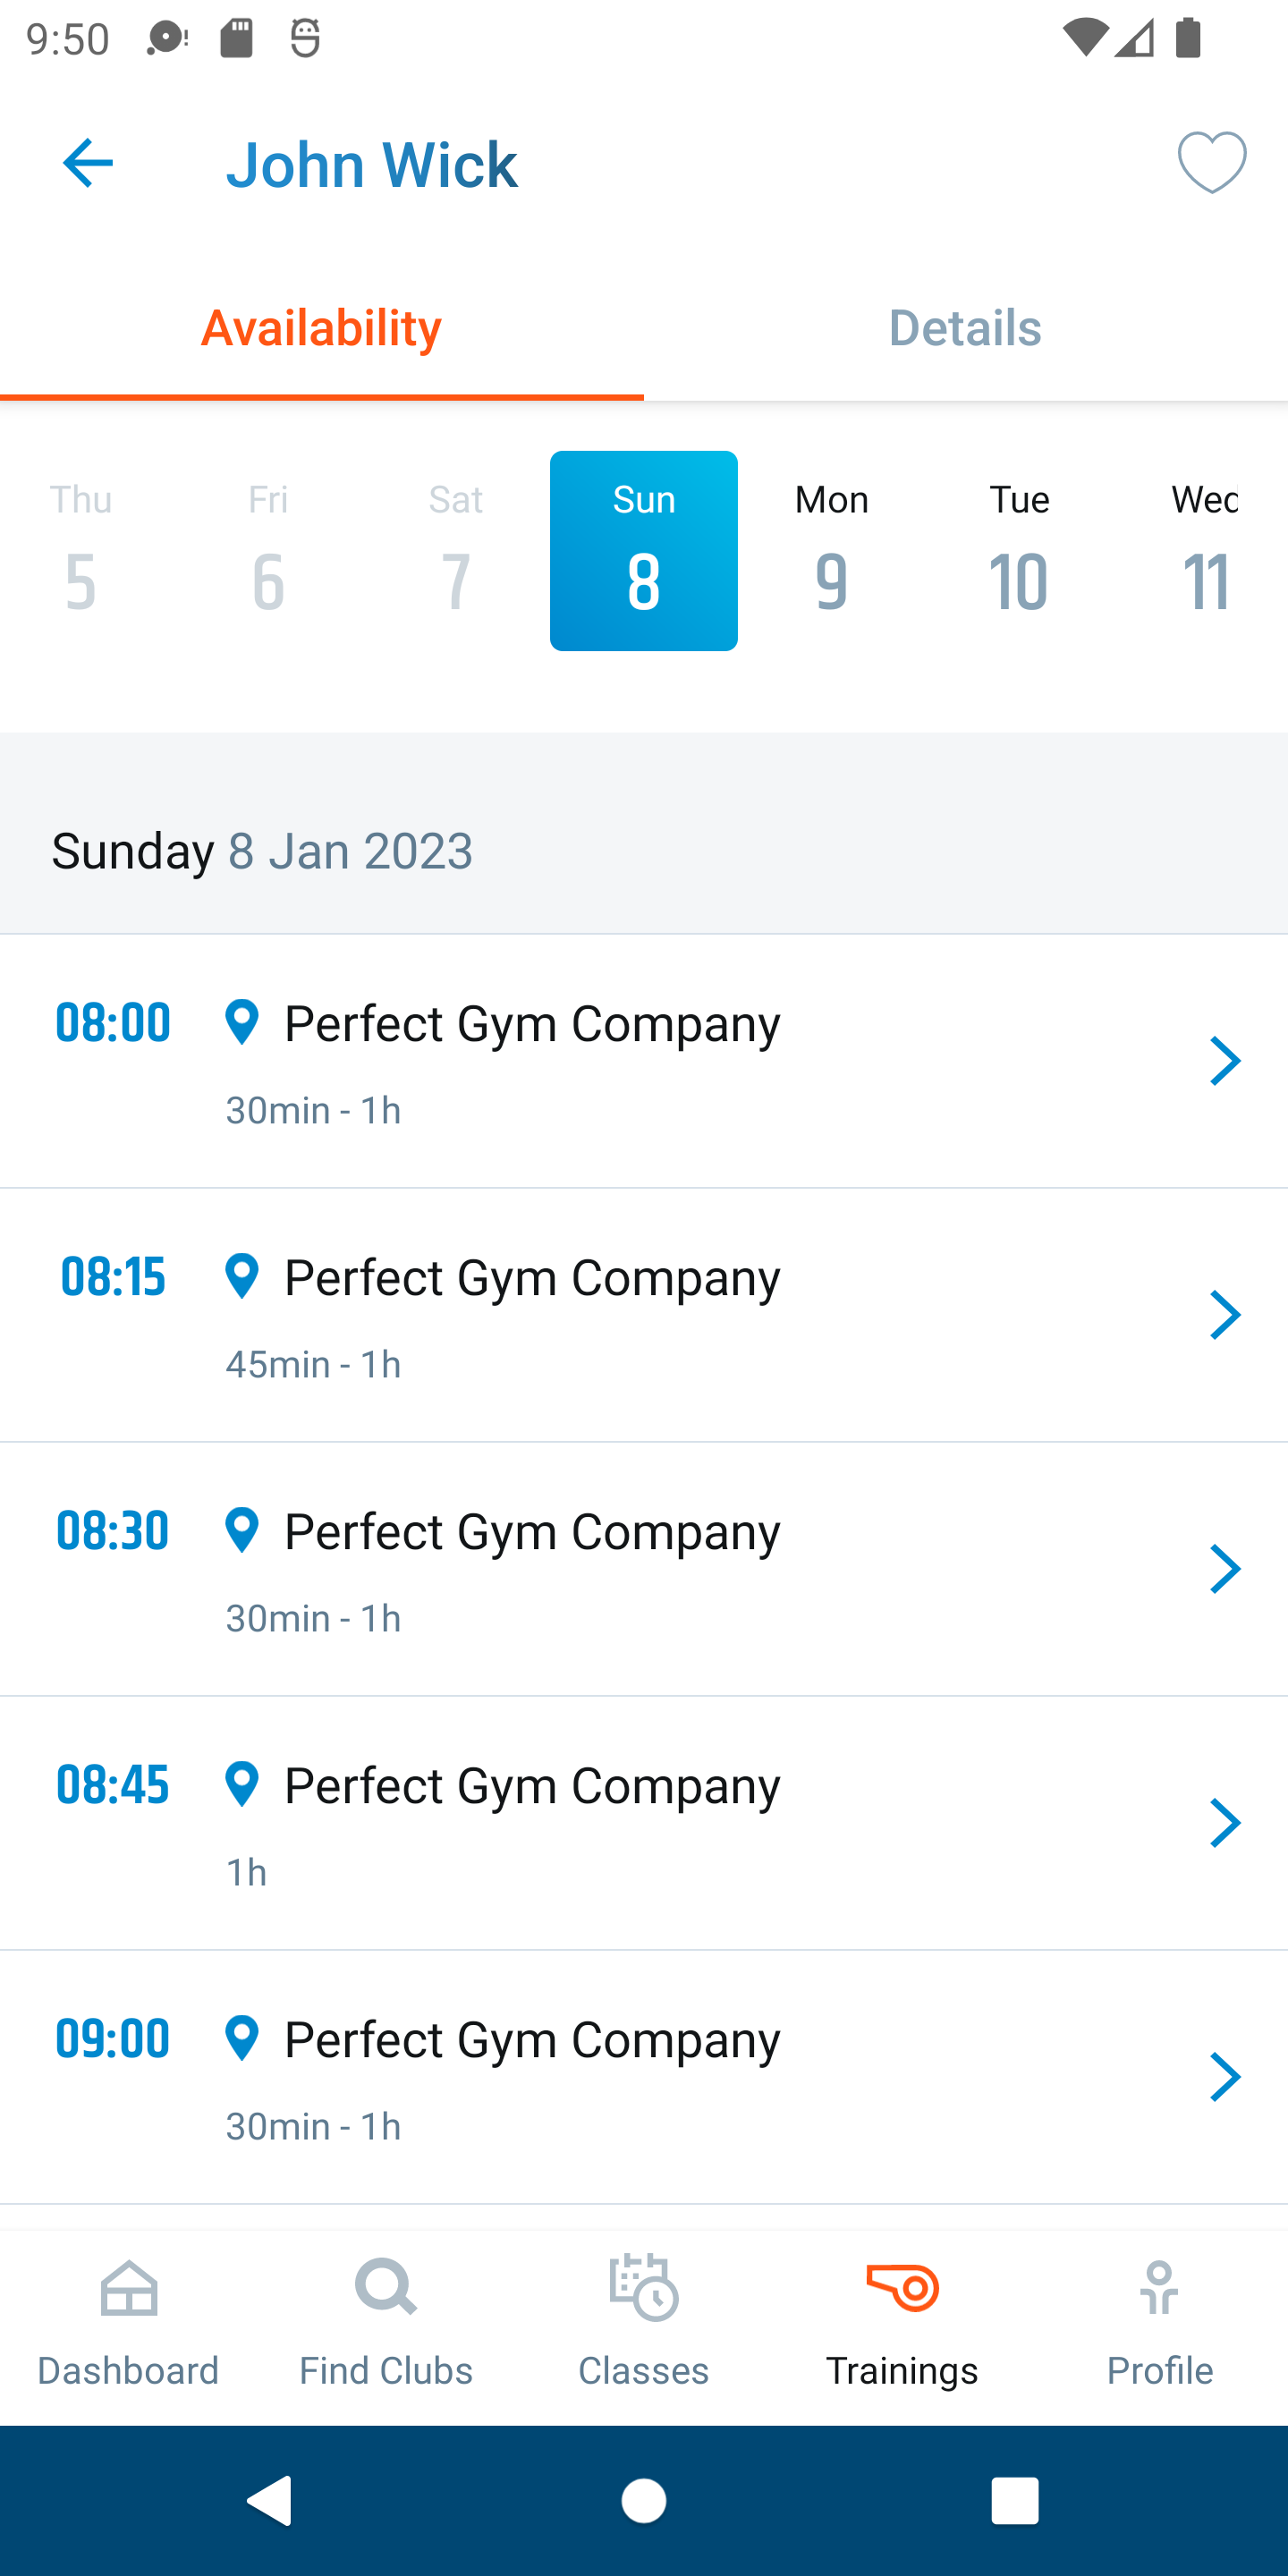Open the 08:00 slot chevron arrow
This screenshot has width=1288, height=2576.
pyautogui.click(x=1224, y=1061)
